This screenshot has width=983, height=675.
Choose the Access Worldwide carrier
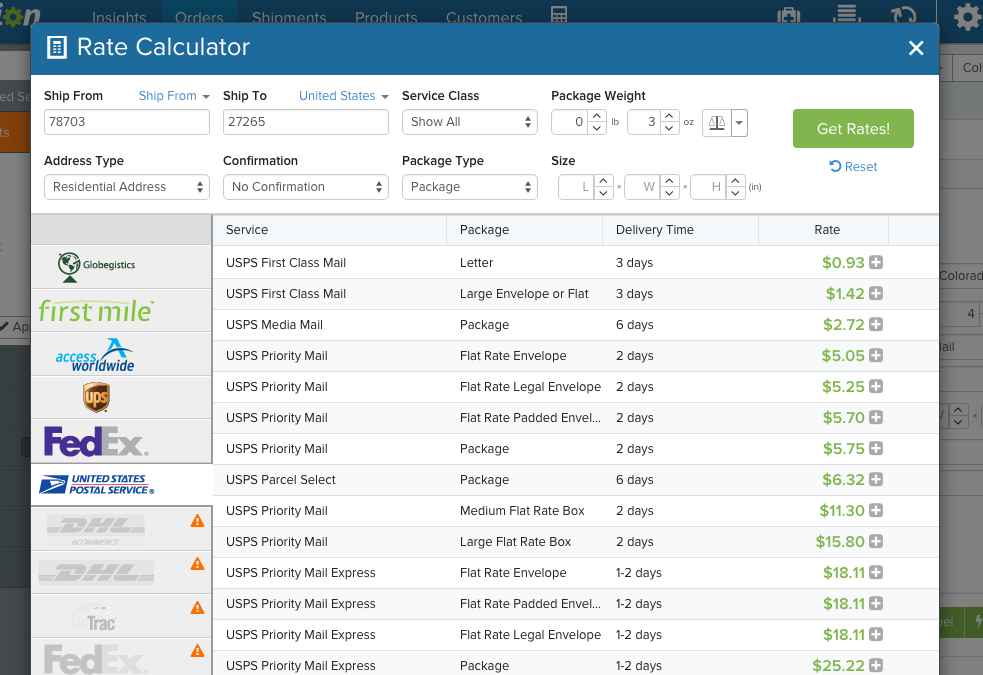tap(96, 354)
